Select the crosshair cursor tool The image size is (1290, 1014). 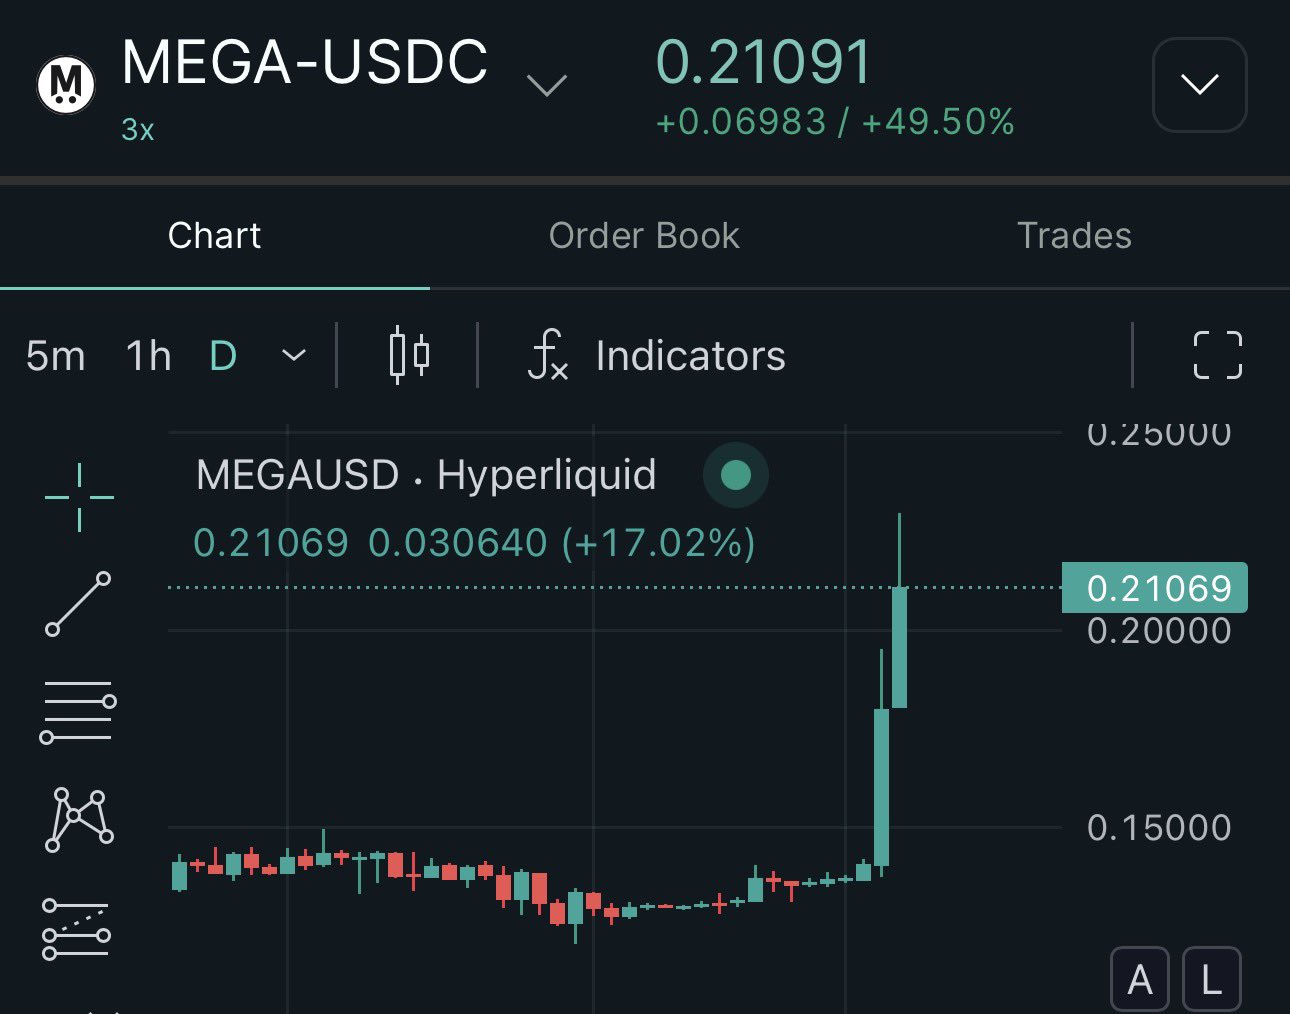point(79,497)
